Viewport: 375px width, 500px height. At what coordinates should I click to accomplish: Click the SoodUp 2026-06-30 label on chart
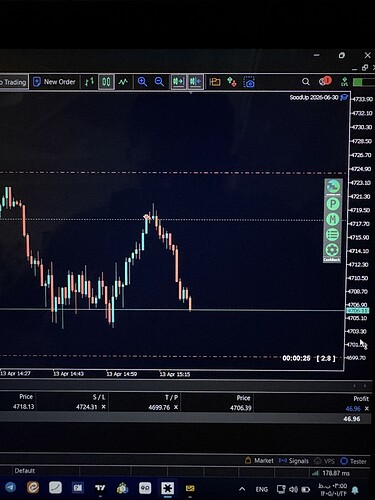coord(314,97)
